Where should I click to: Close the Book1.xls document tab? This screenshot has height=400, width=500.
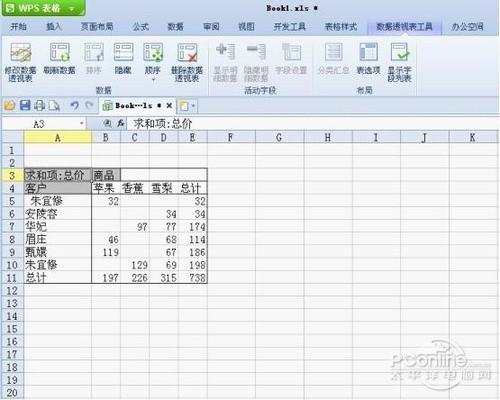[169, 106]
